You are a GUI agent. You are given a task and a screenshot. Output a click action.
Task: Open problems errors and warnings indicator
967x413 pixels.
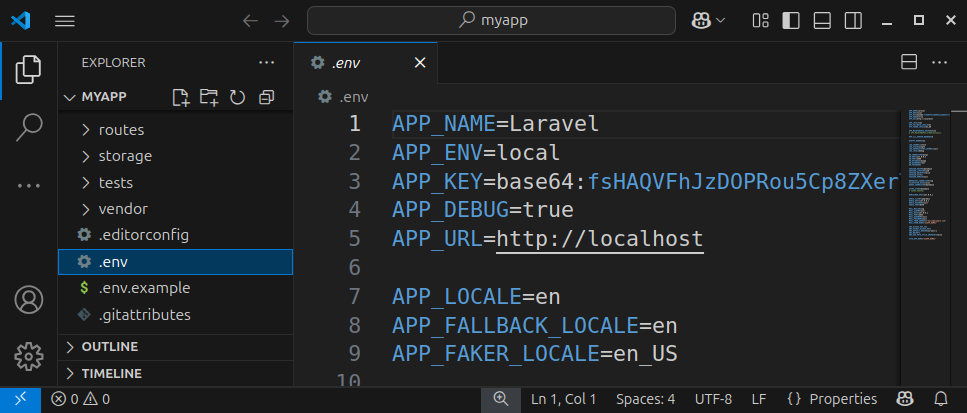pyautogui.click(x=81, y=399)
